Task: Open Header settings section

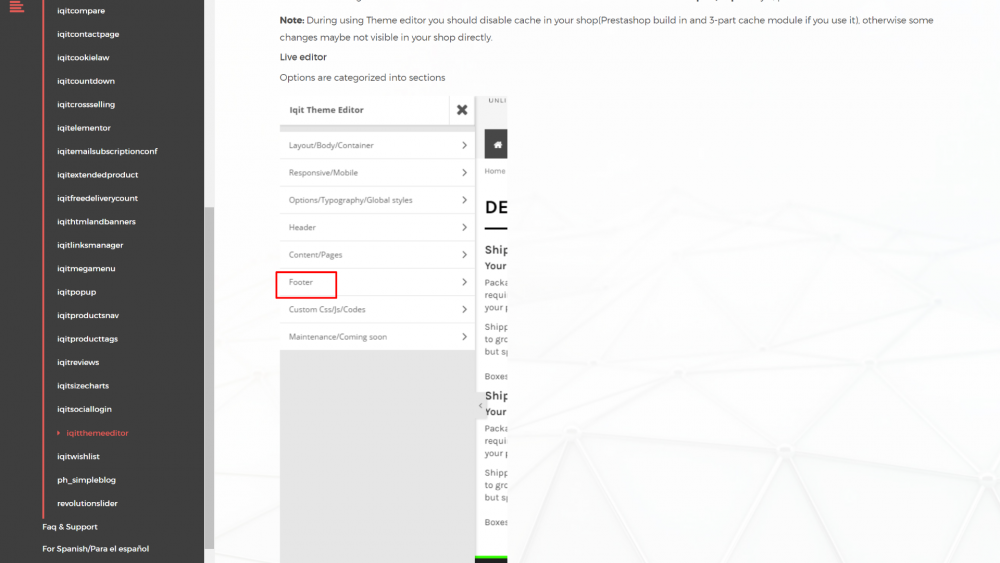Action: [x=377, y=228]
